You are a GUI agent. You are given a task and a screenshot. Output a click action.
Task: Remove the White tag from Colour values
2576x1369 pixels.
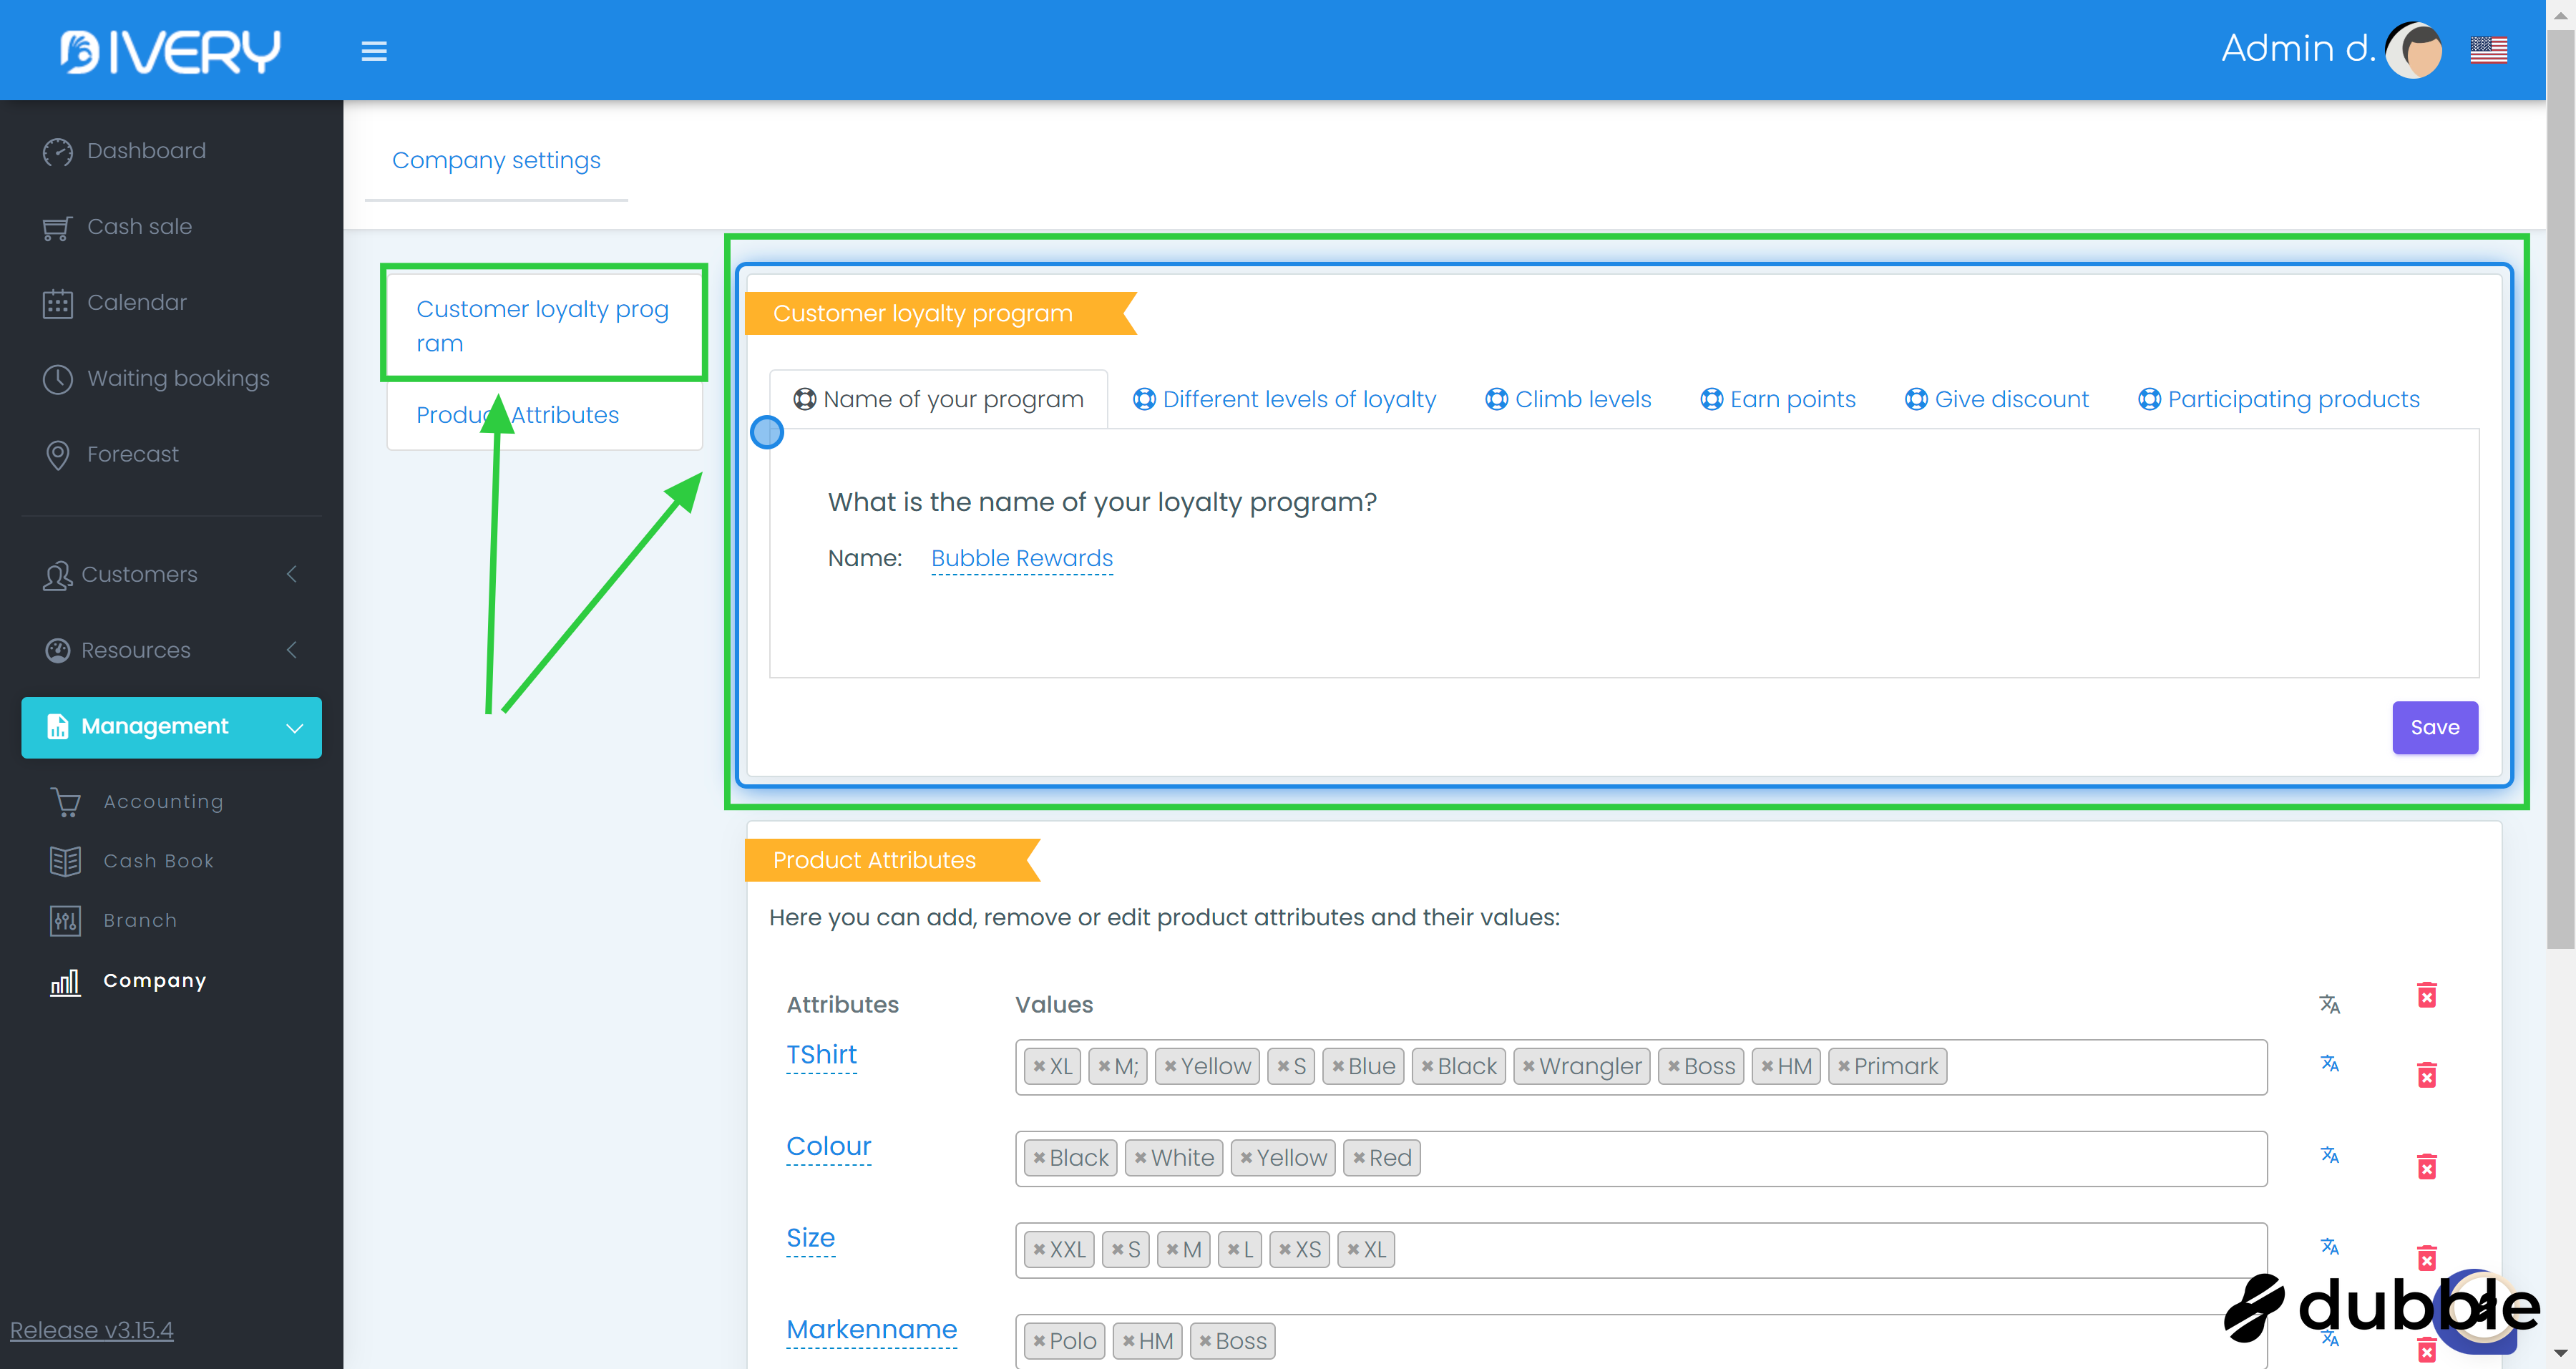(1140, 1158)
